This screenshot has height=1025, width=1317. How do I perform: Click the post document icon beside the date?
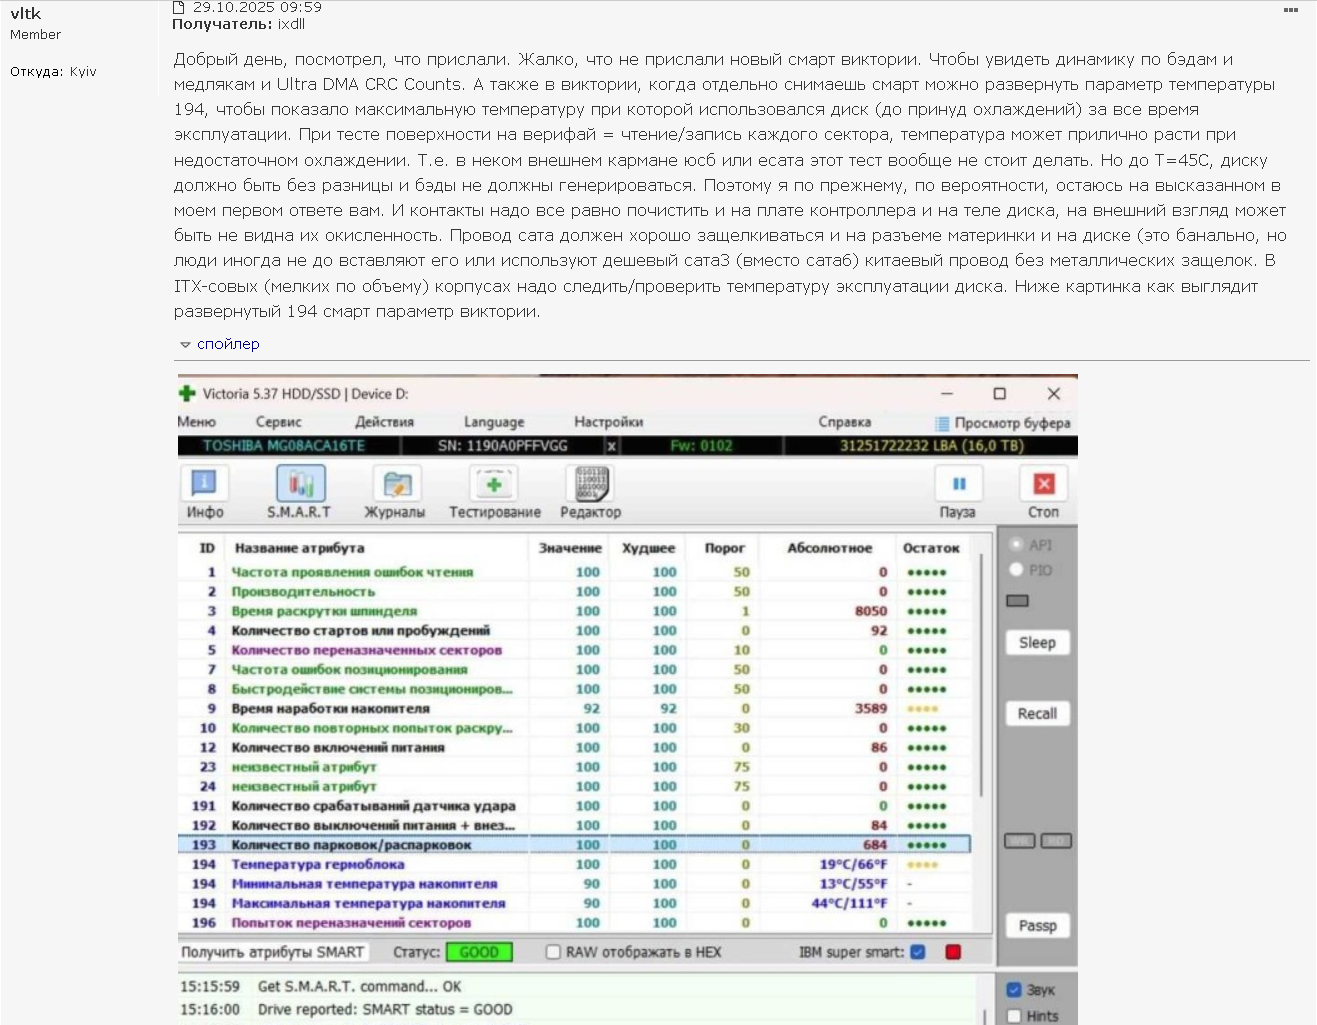[179, 7]
